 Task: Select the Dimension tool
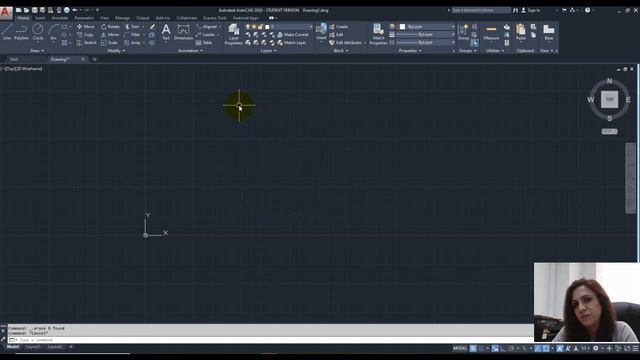[183, 32]
